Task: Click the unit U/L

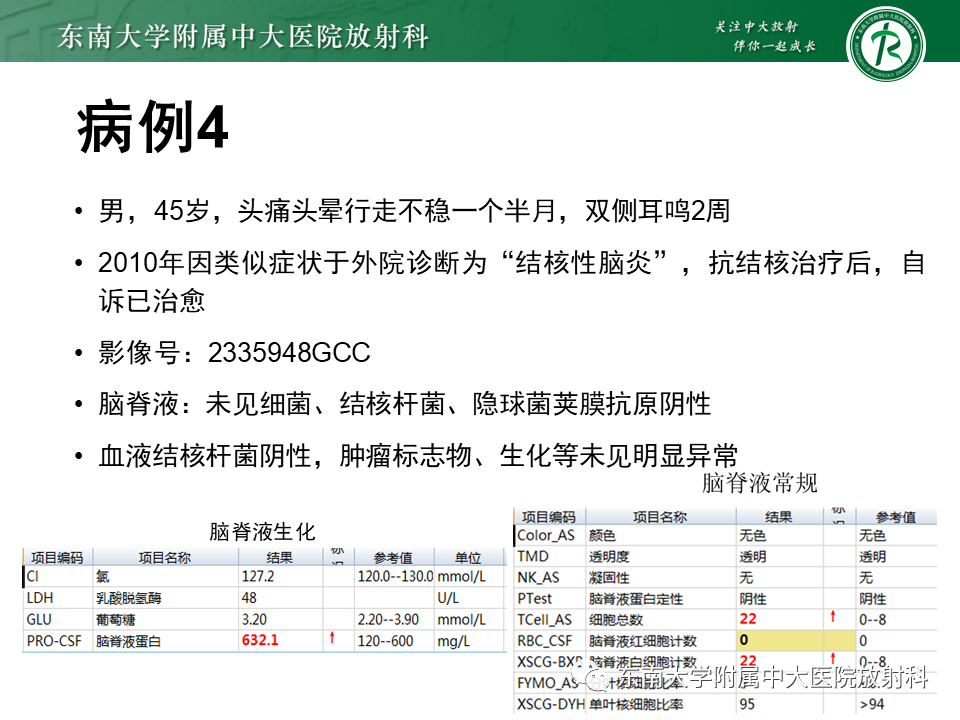Action: pos(448,598)
